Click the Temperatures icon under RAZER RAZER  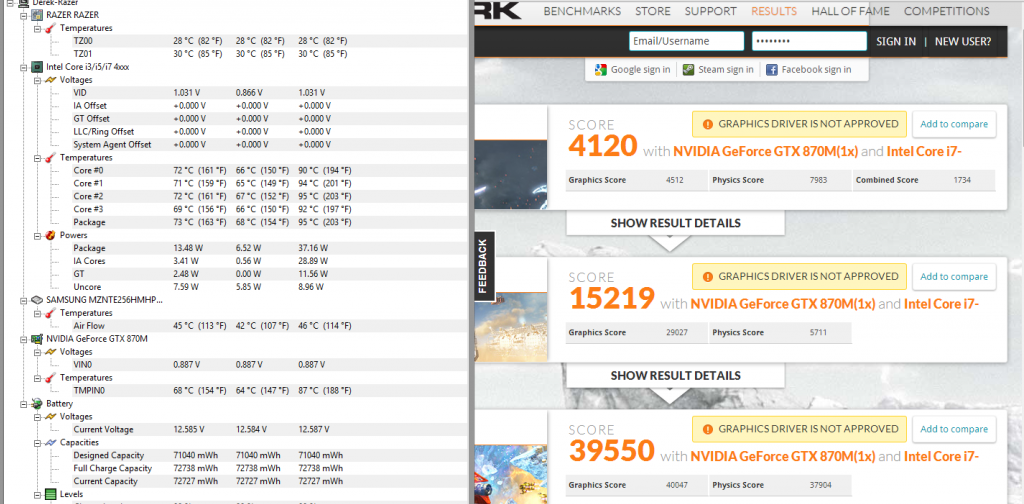click(51, 27)
